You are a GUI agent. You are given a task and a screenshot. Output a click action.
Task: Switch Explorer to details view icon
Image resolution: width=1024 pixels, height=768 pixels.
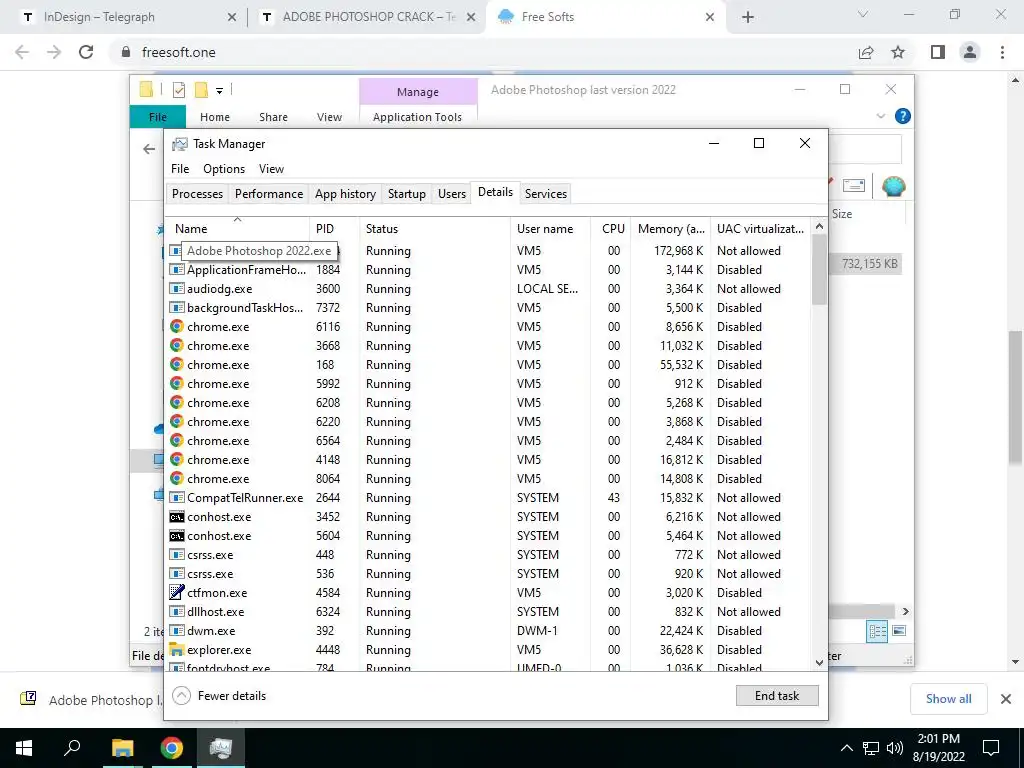[x=878, y=632]
